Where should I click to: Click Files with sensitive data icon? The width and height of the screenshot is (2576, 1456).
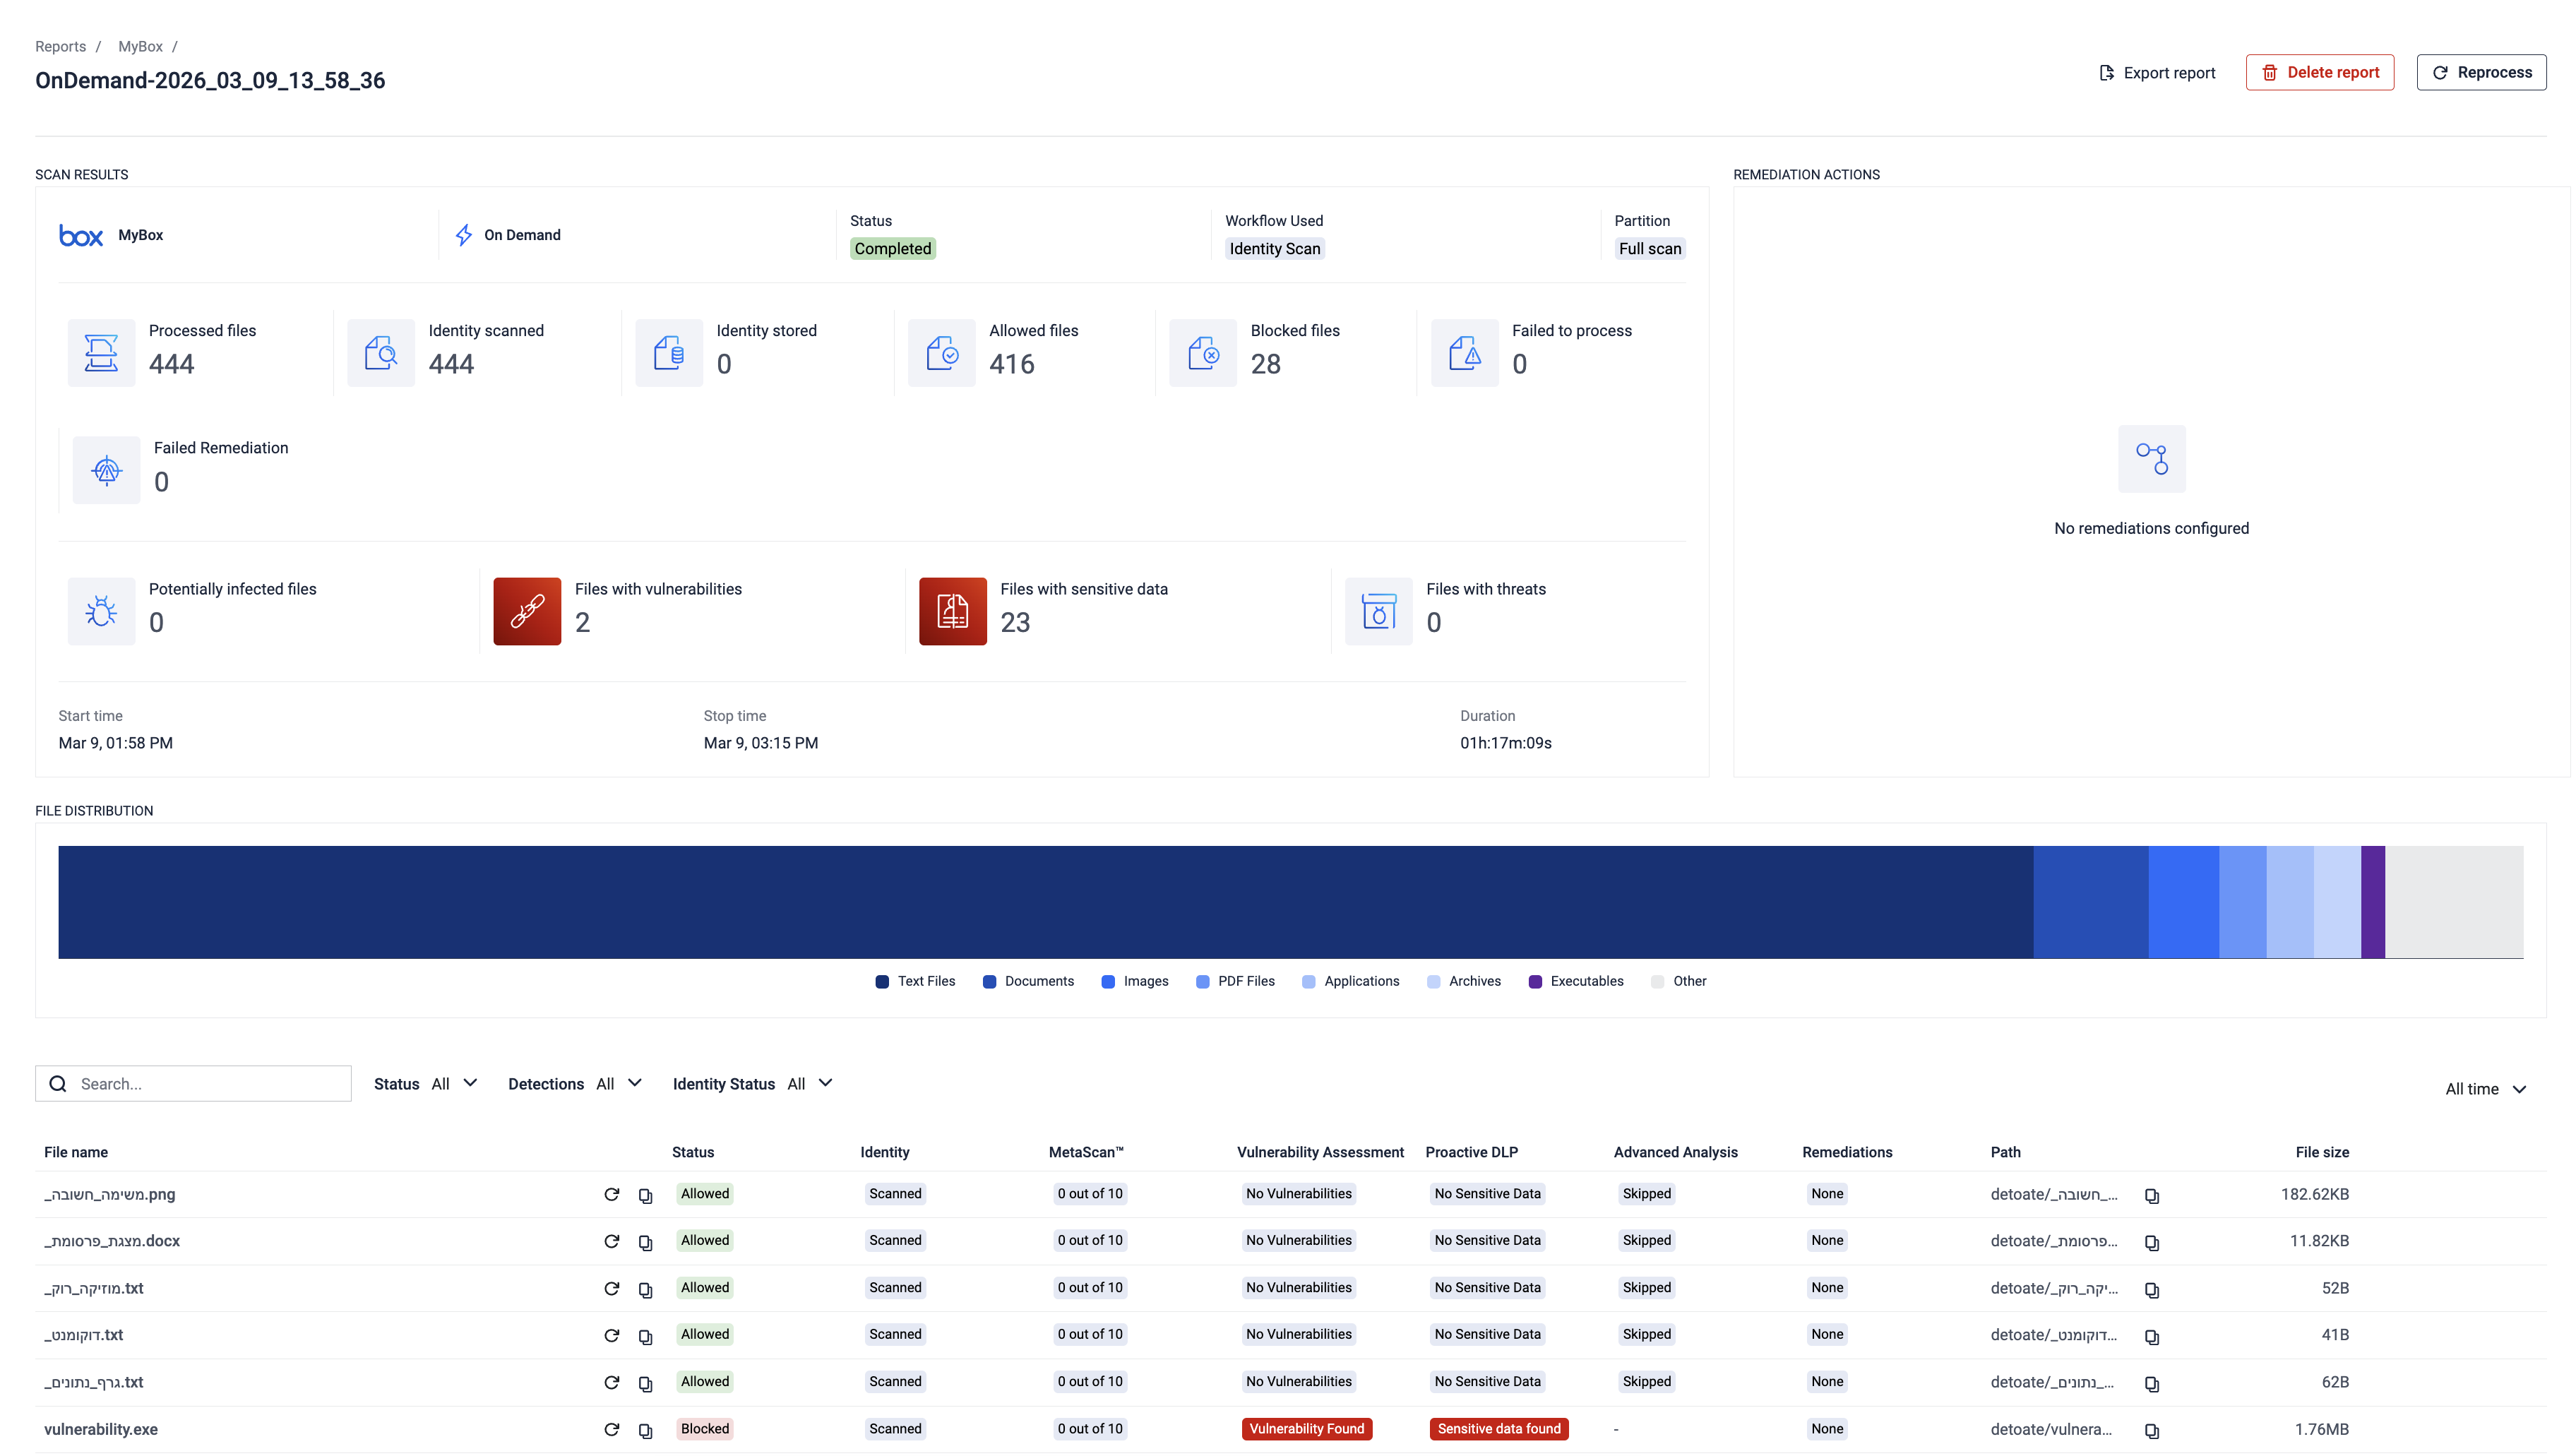[952, 610]
